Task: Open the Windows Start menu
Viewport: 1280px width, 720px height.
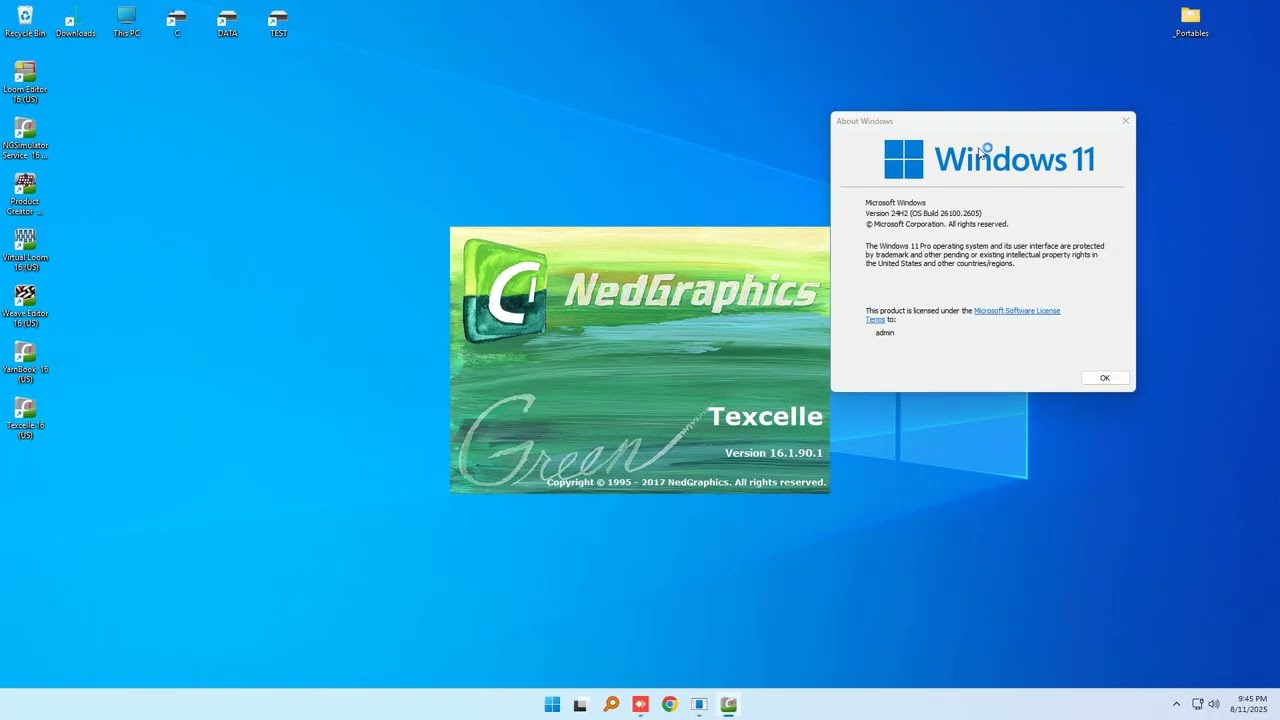Action: (552, 704)
